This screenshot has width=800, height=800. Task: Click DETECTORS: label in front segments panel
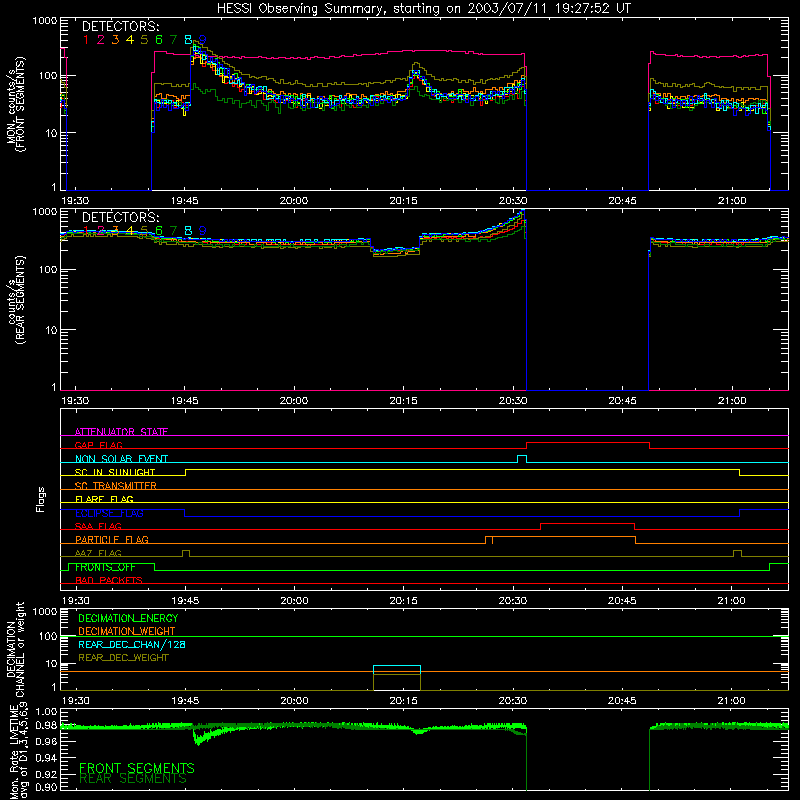coord(120,27)
